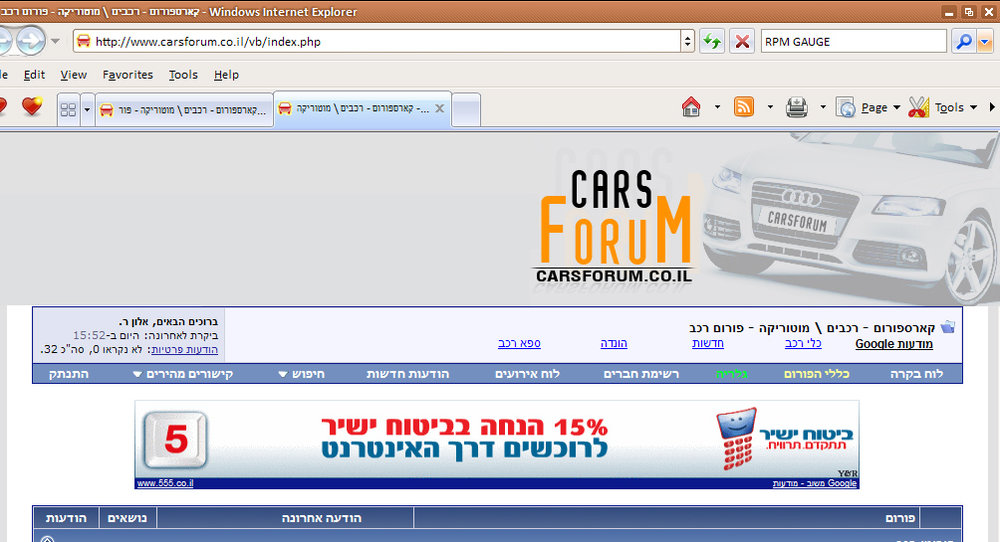Open the Home button dropdown arrow

pyautogui.click(x=717, y=107)
